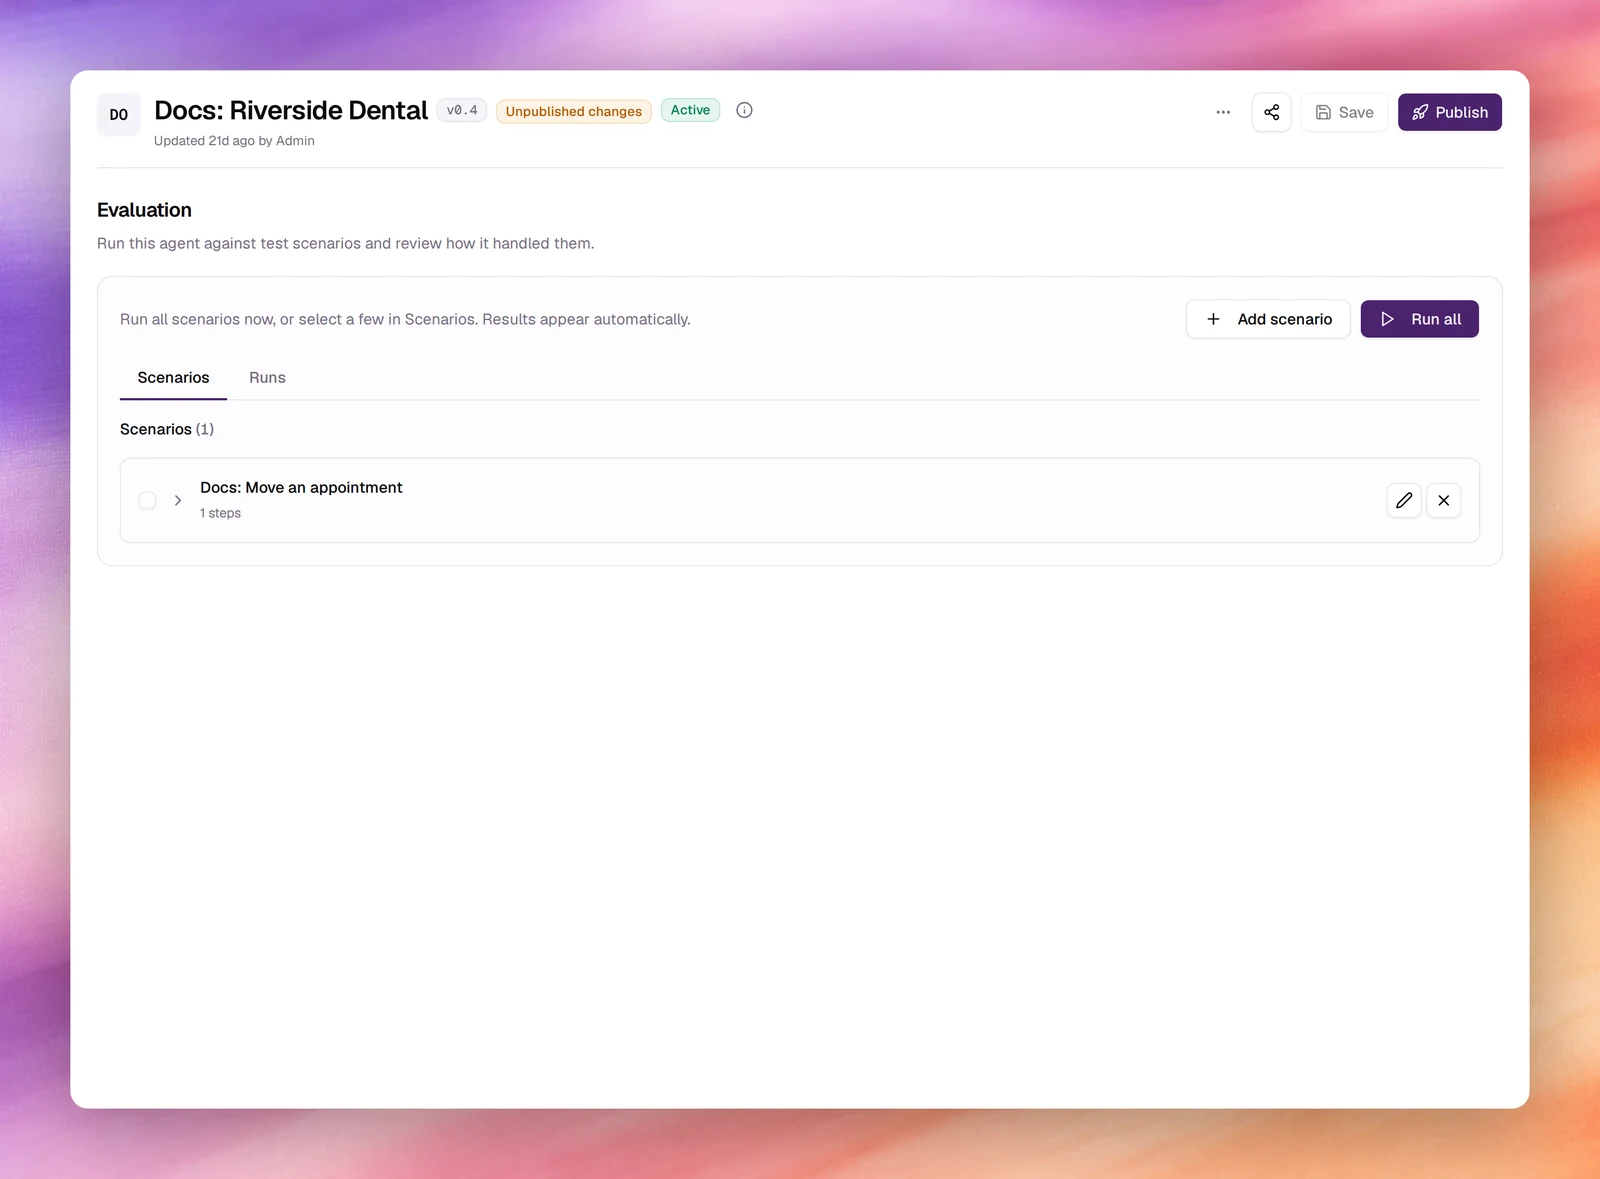Click the Docs: Move an appointment title
Viewport: 1600px width, 1179px height.
point(301,487)
